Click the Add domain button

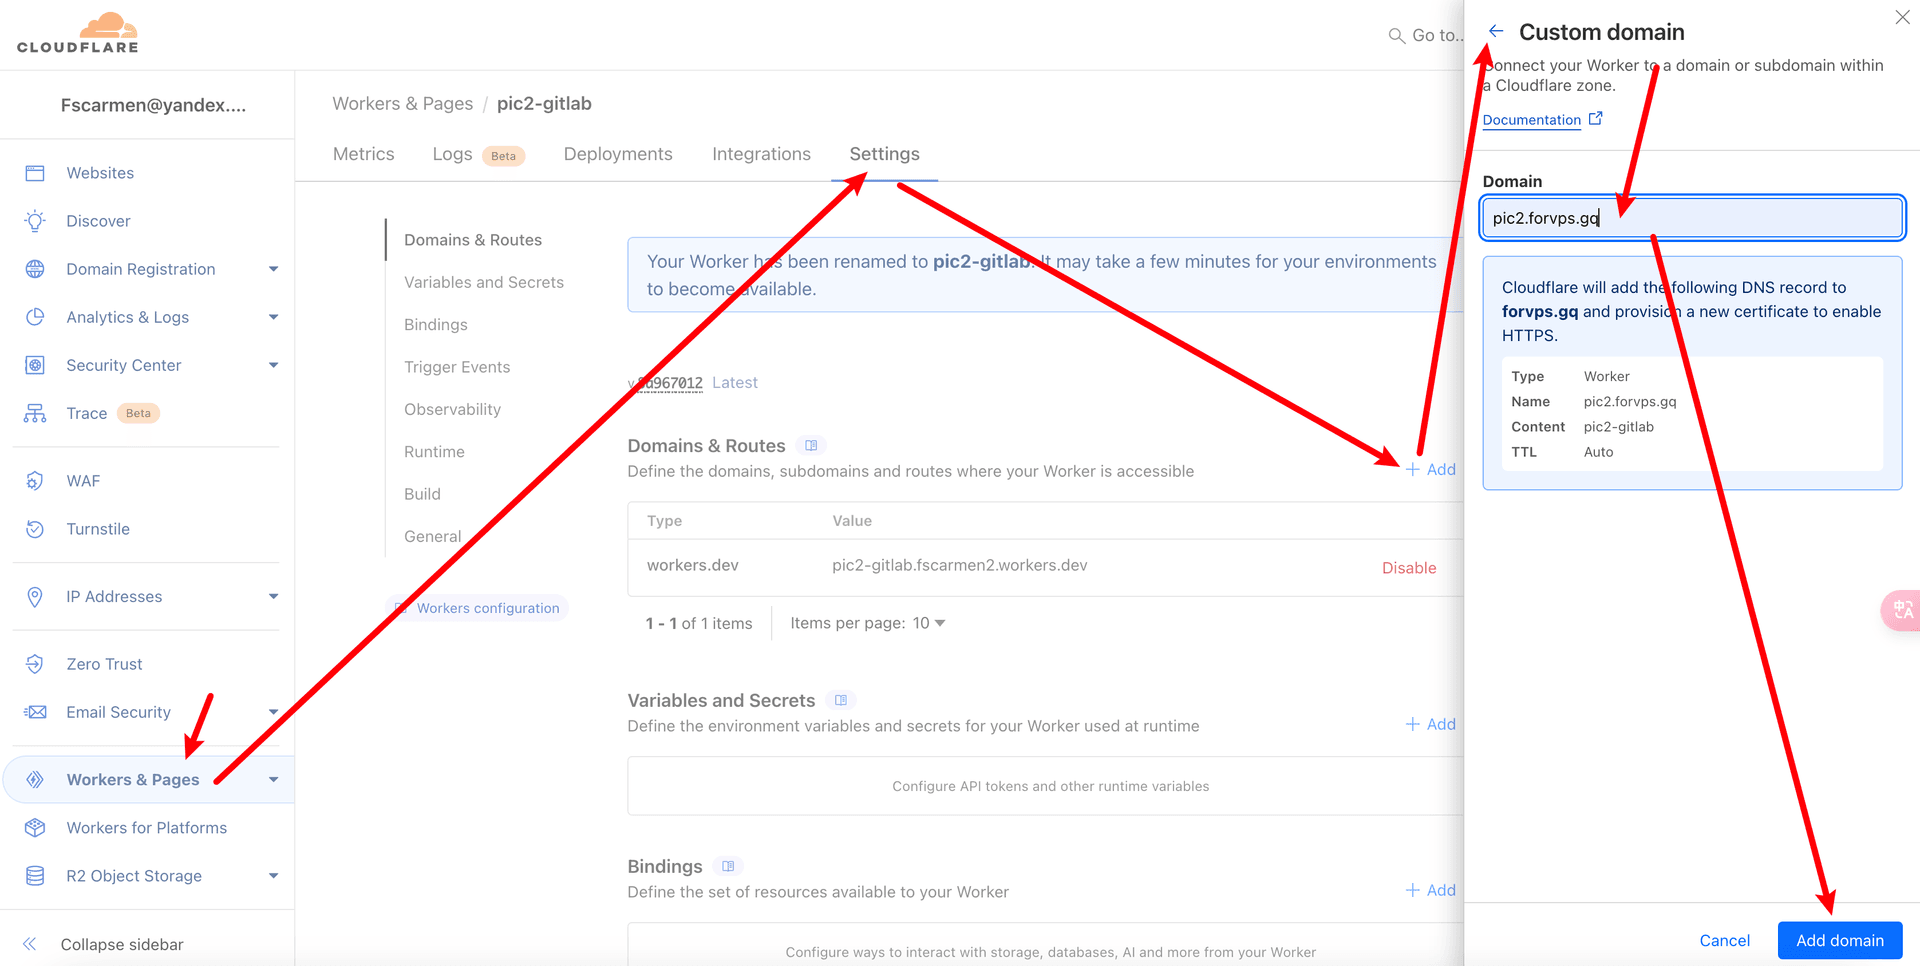1839,940
